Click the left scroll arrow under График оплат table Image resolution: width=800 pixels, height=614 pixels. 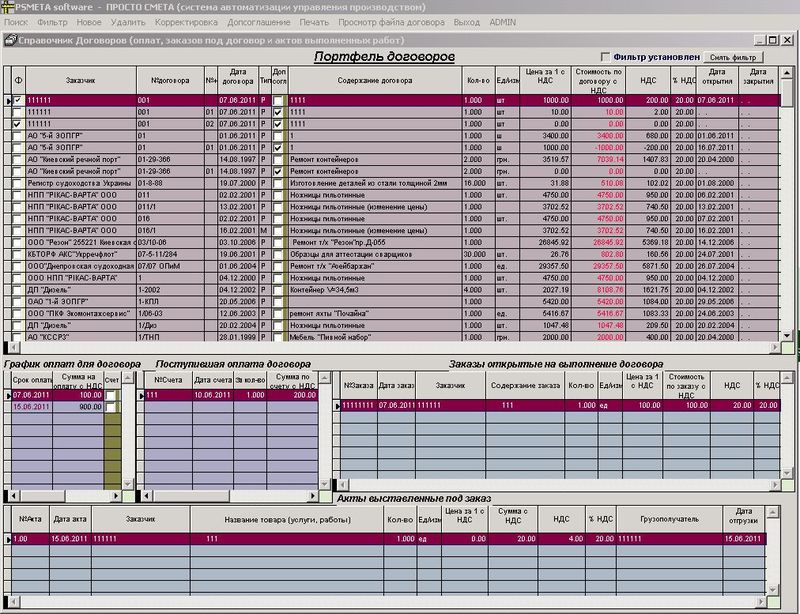click(x=14, y=495)
